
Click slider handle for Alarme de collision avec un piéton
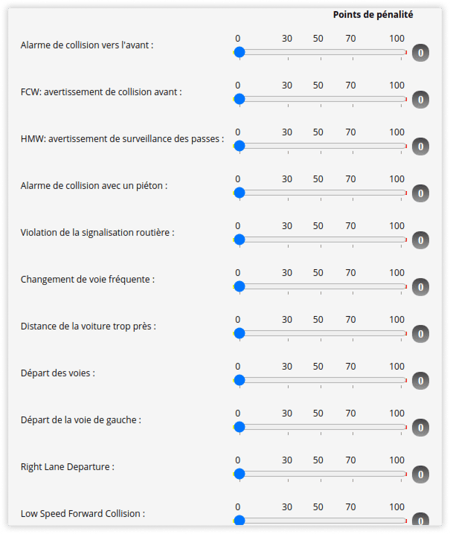click(x=239, y=193)
